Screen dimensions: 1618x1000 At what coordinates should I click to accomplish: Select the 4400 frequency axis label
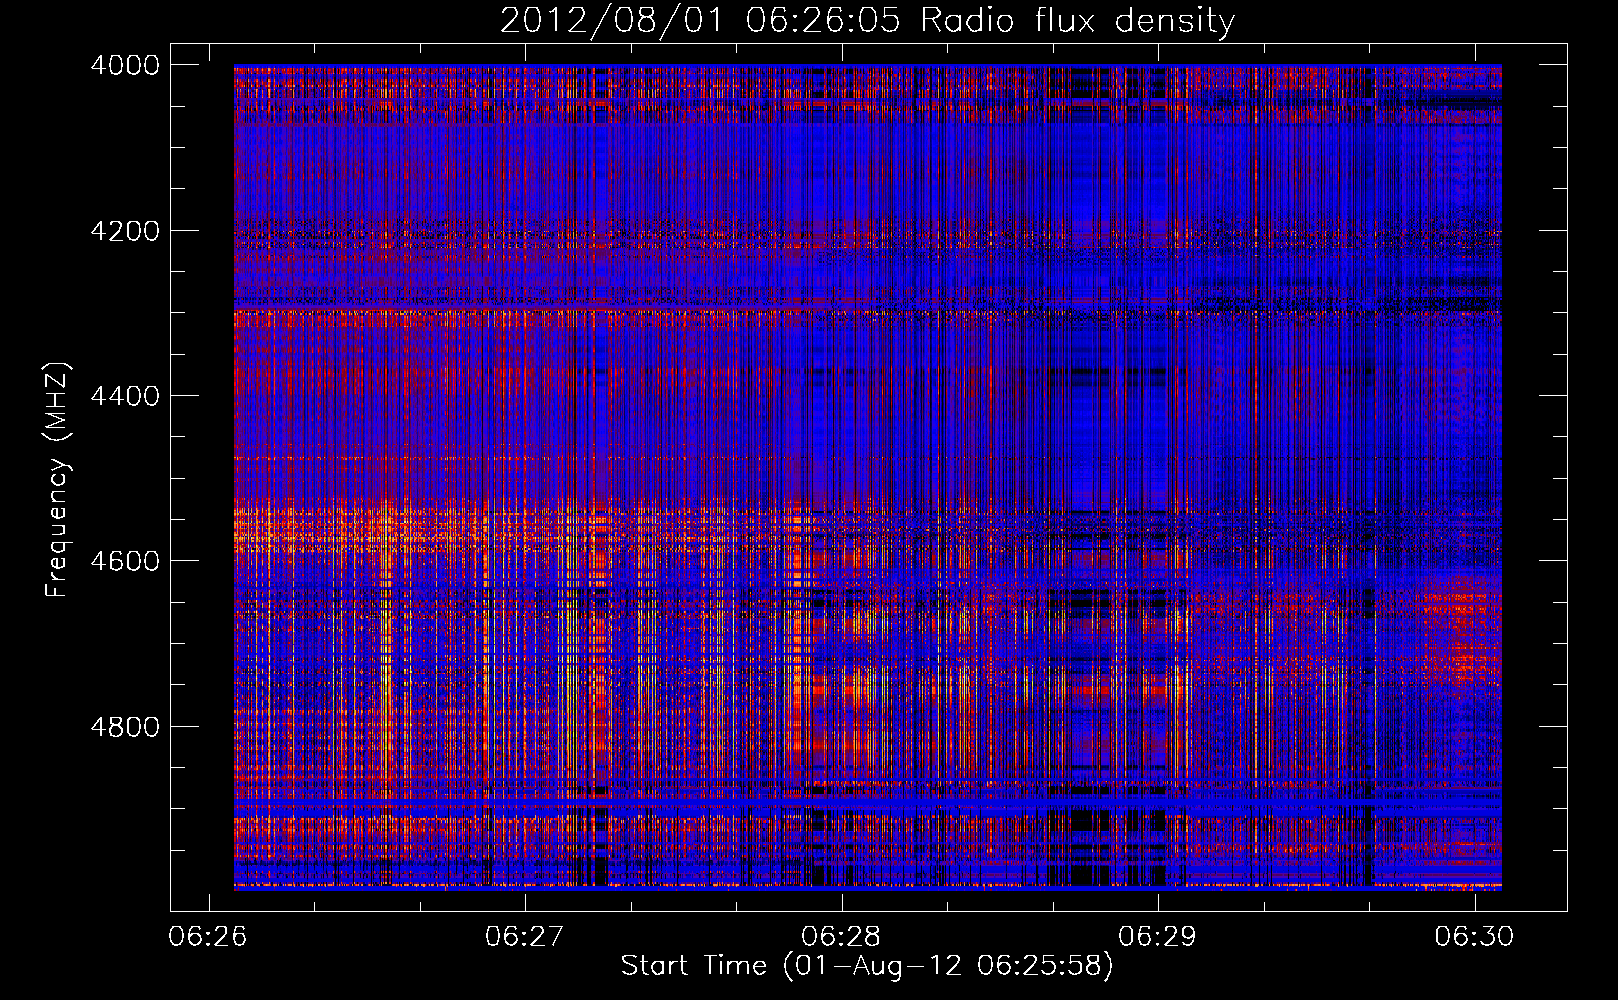coord(125,396)
